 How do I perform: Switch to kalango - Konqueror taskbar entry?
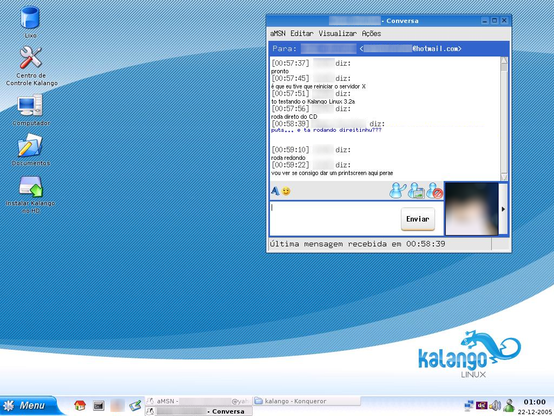[306, 401]
